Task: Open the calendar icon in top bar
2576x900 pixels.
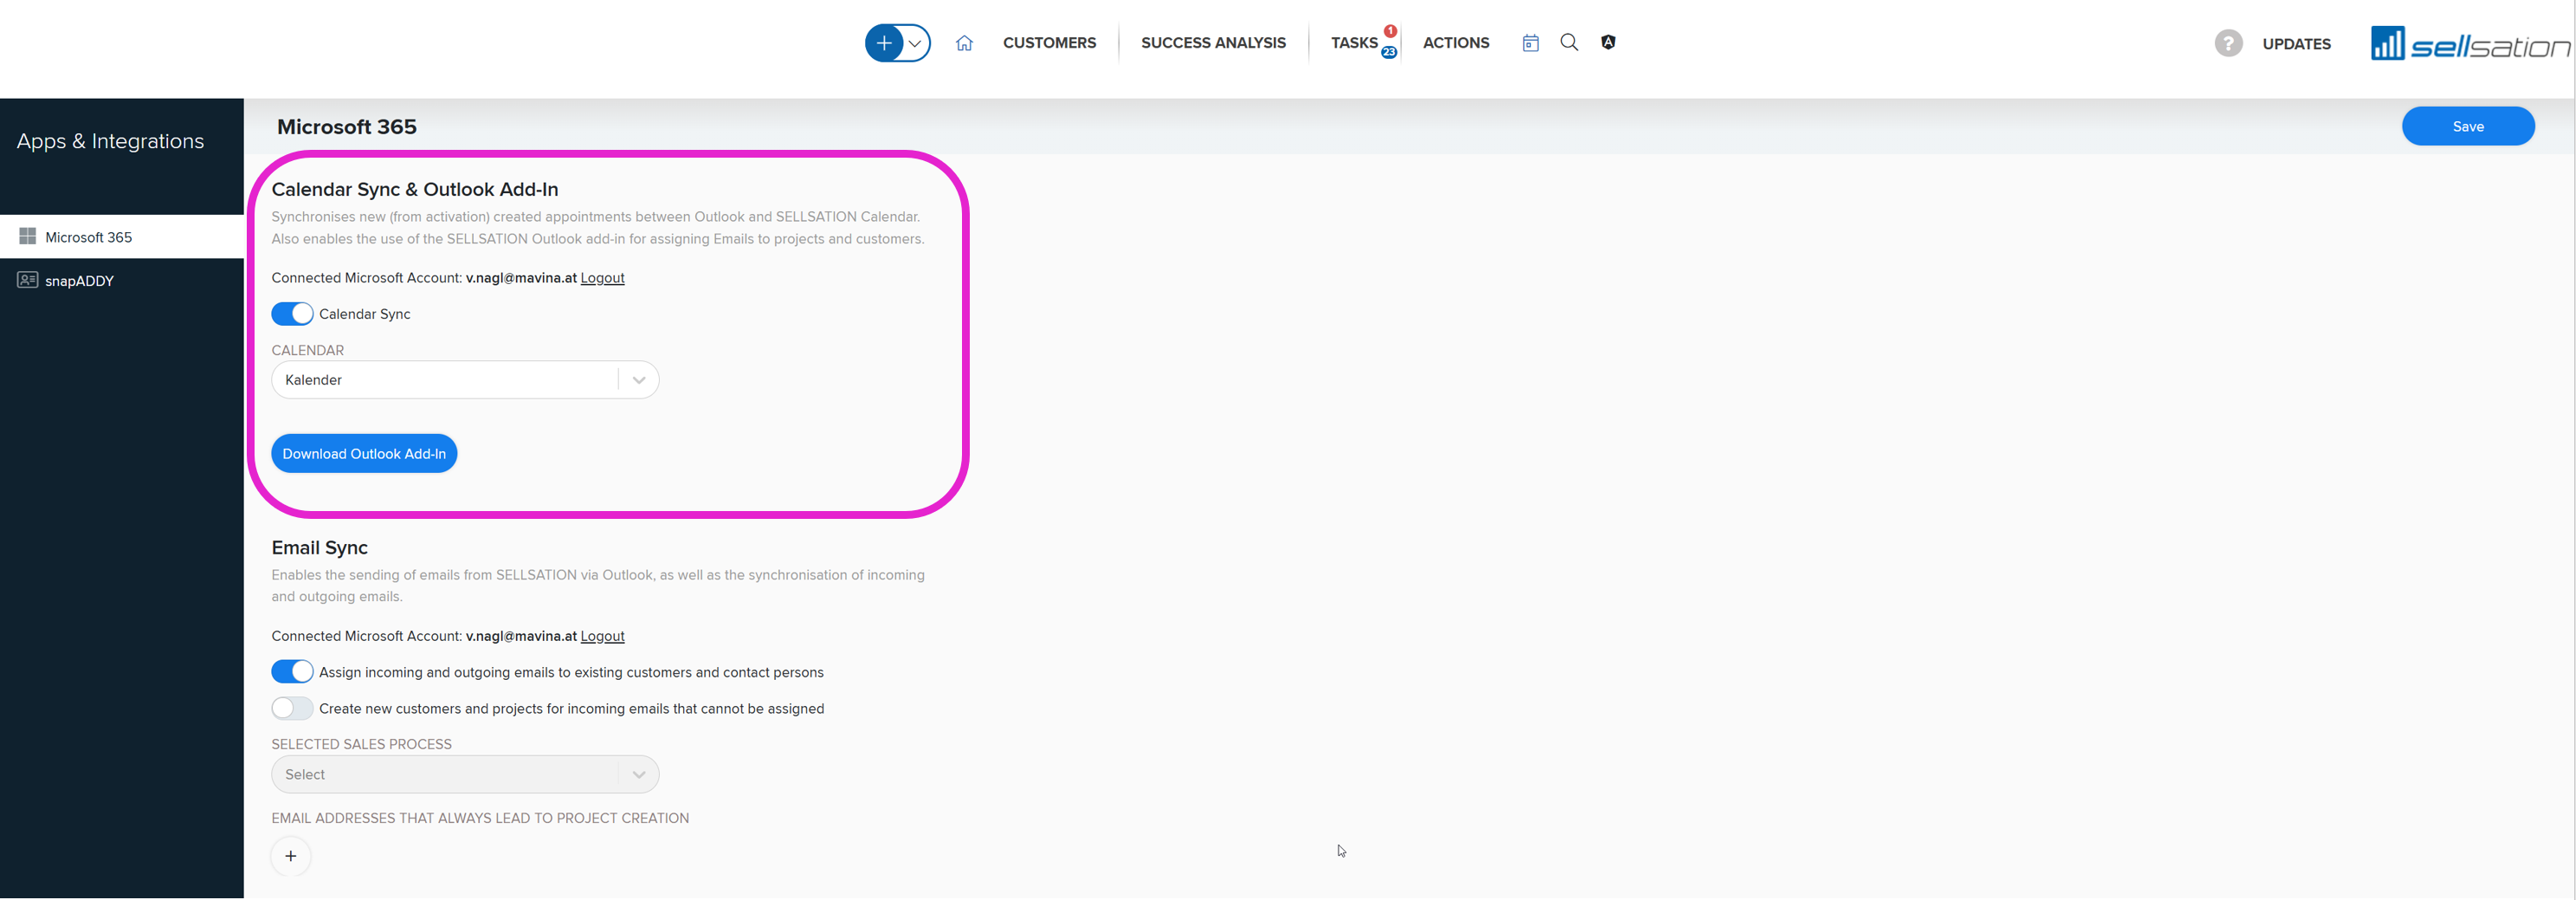Action: click(1530, 43)
